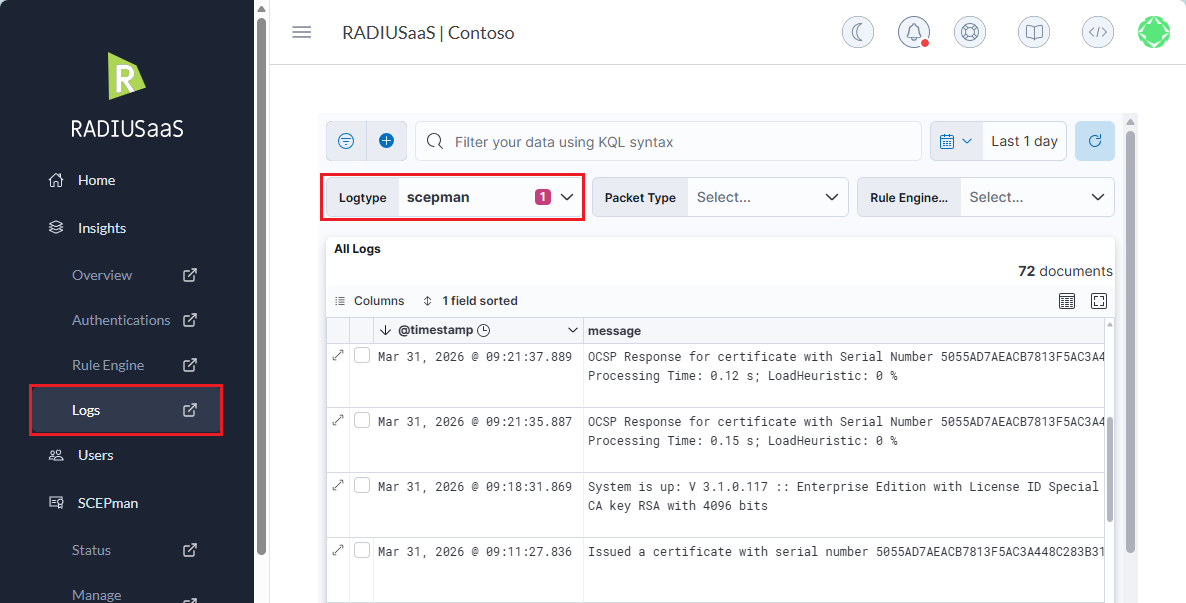
Task: Click the hamburger menu icon
Action: coord(301,32)
